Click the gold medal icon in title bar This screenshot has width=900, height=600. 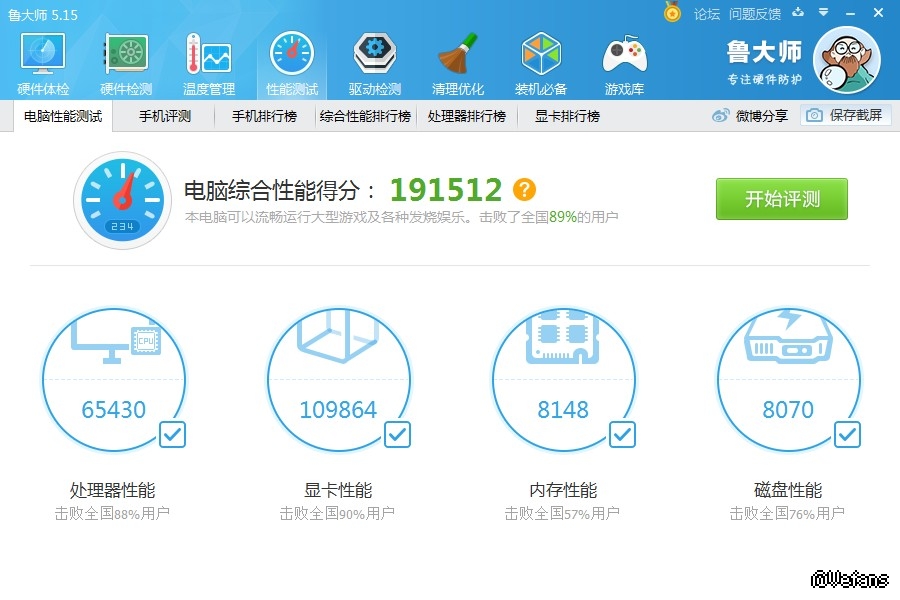point(672,13)
